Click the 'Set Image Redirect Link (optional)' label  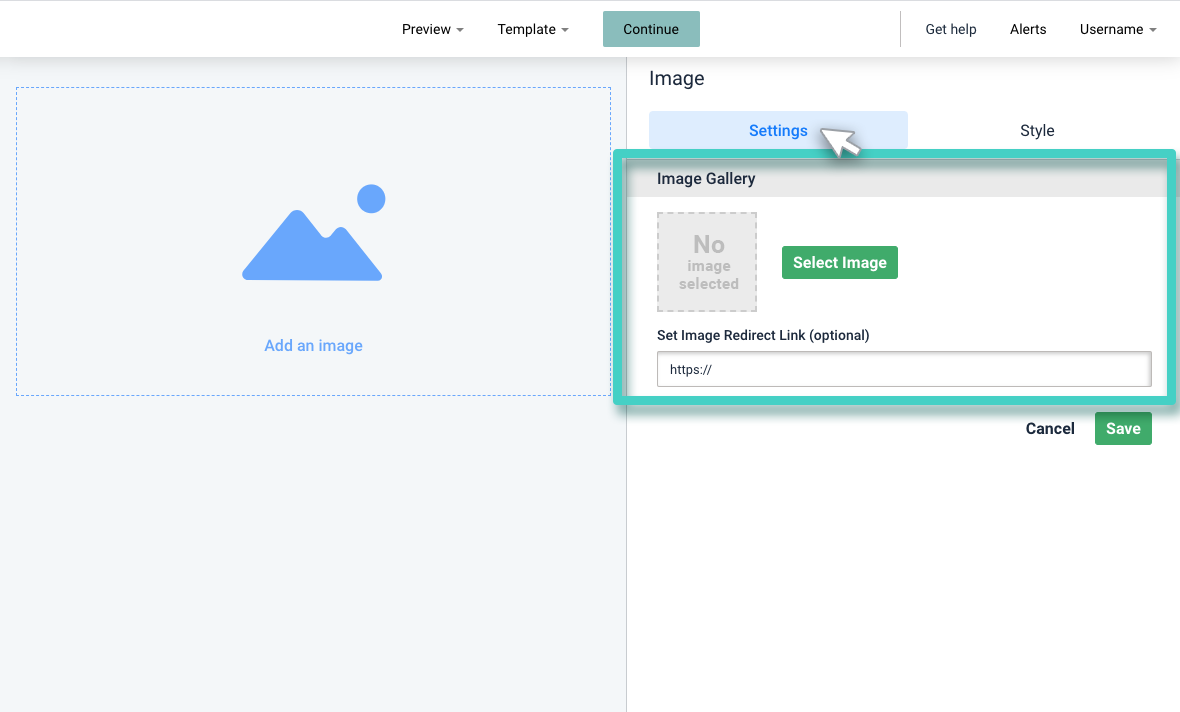(763, 335)
